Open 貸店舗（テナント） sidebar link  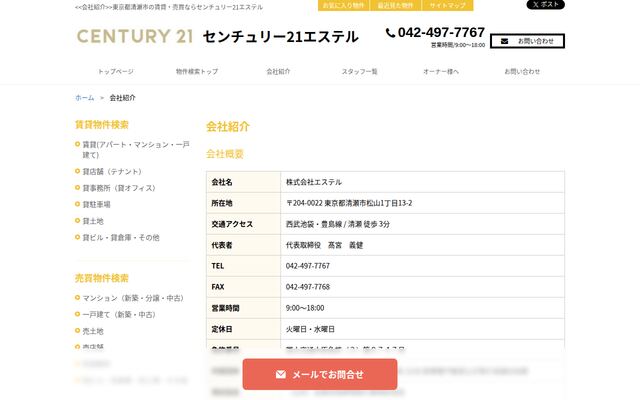pos(112,171)
